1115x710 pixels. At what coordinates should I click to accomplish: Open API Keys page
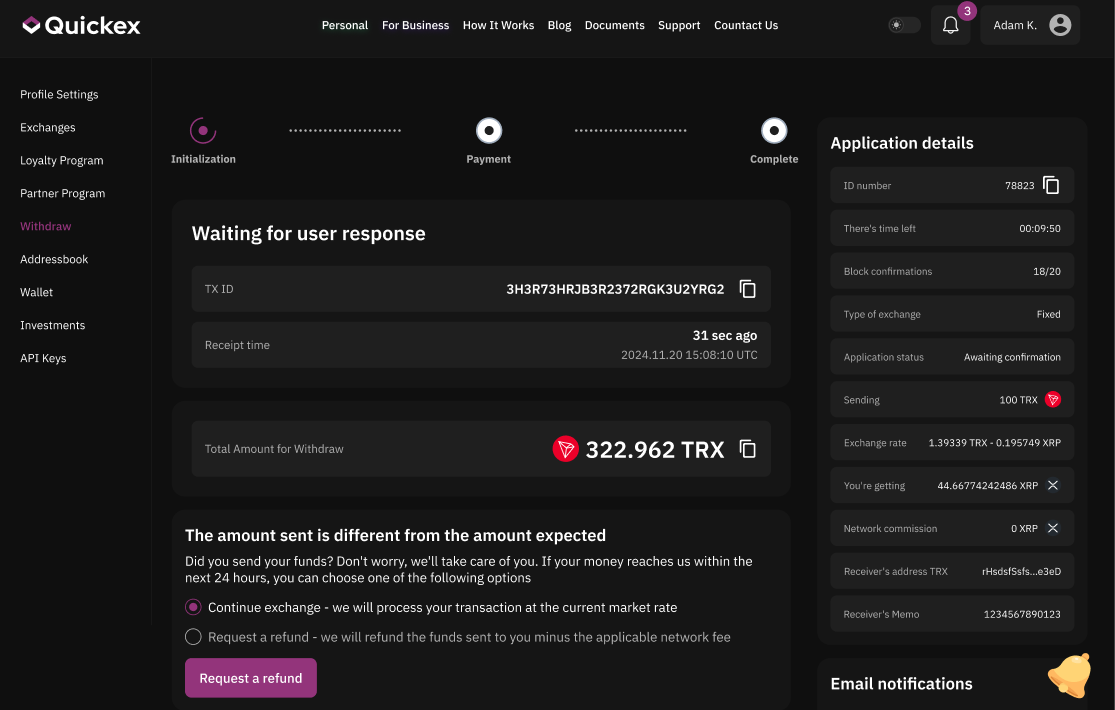coord(43,358)
